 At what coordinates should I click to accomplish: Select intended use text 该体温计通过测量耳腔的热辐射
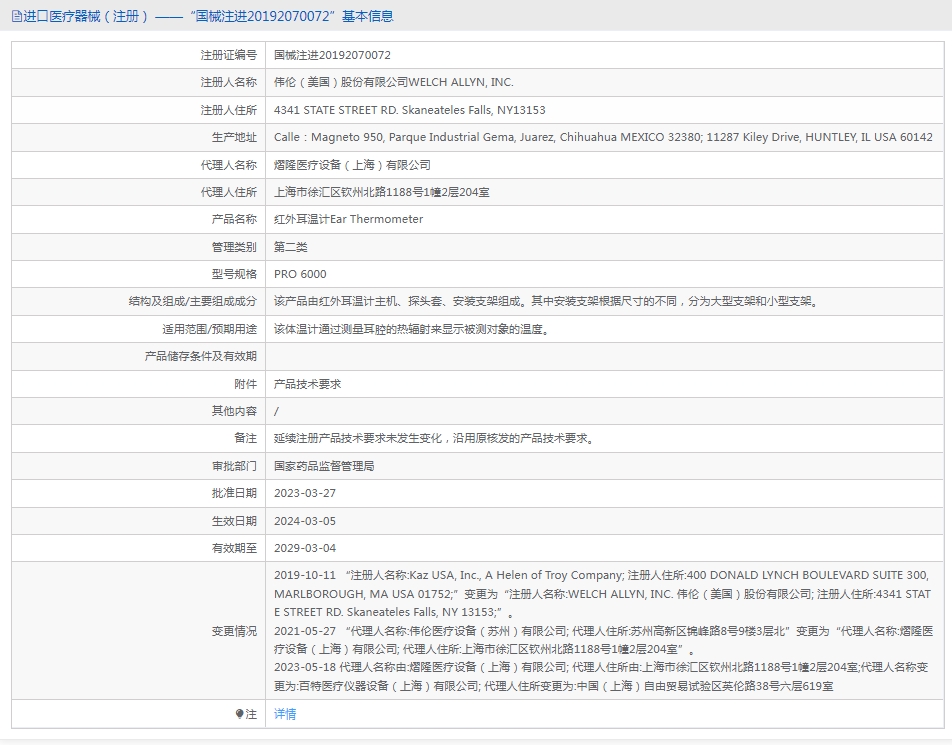click(x=412, y=330)
